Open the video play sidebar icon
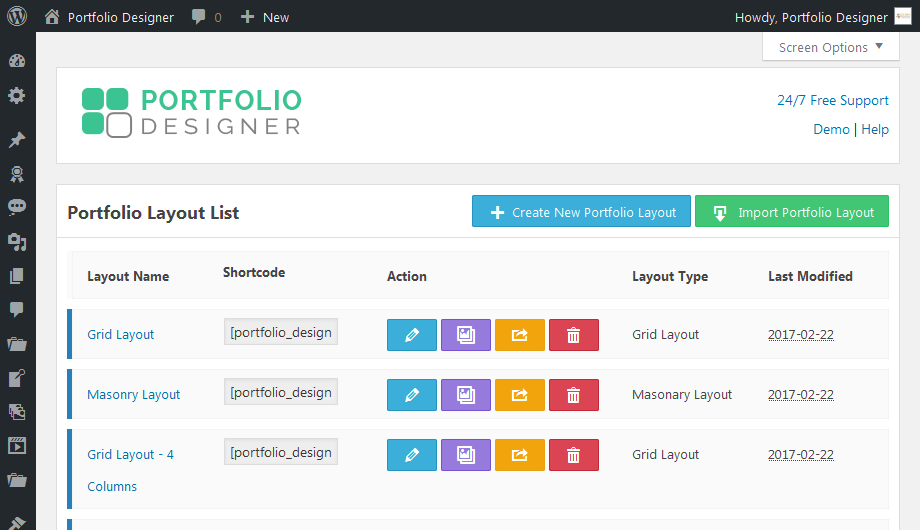920x530 pixels. click(17, 446)
